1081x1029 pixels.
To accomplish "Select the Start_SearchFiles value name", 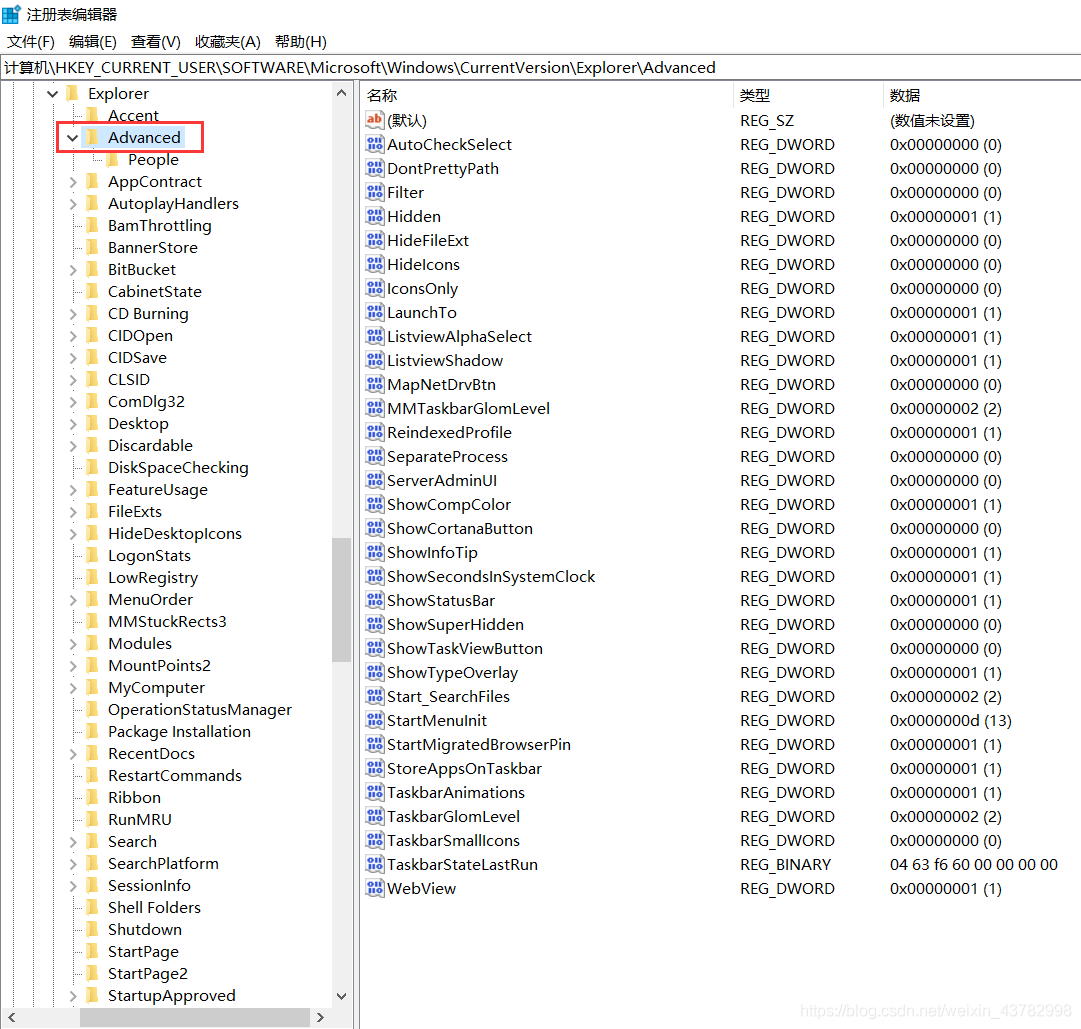I will click(448, 697).
